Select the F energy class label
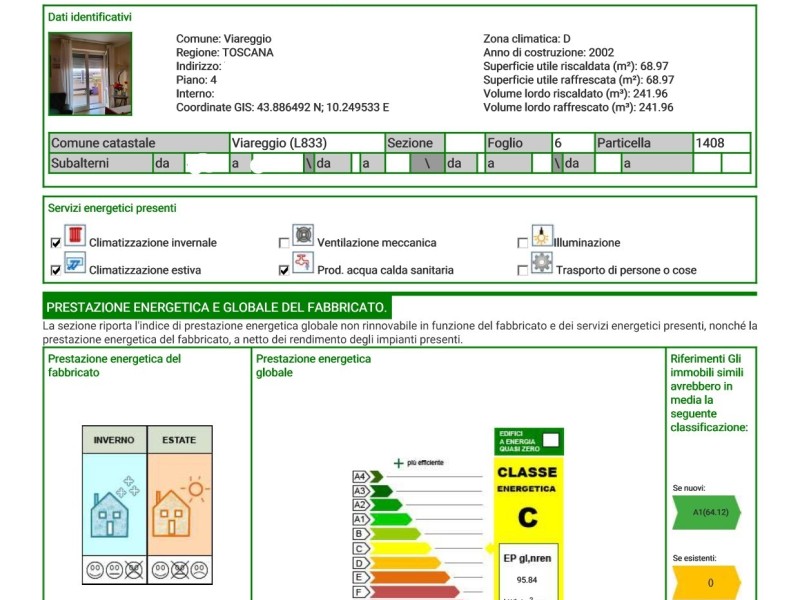The height and width of the screenshot is (600, 800). (x=361, y=592)
